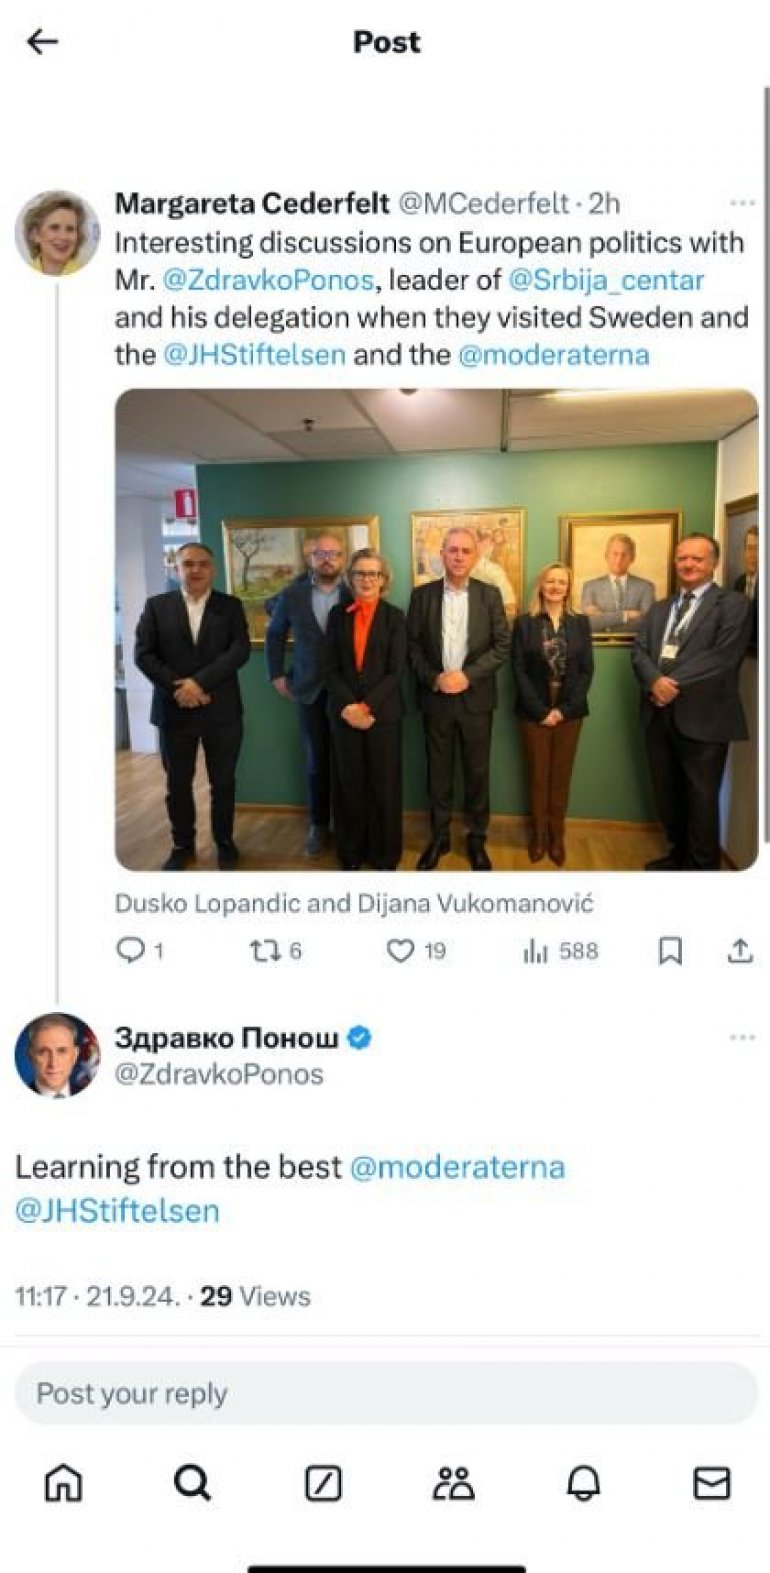Open more options for Margareta Cederfelt's post
This screenshot has height=1573, width=770.
point(742,203)
